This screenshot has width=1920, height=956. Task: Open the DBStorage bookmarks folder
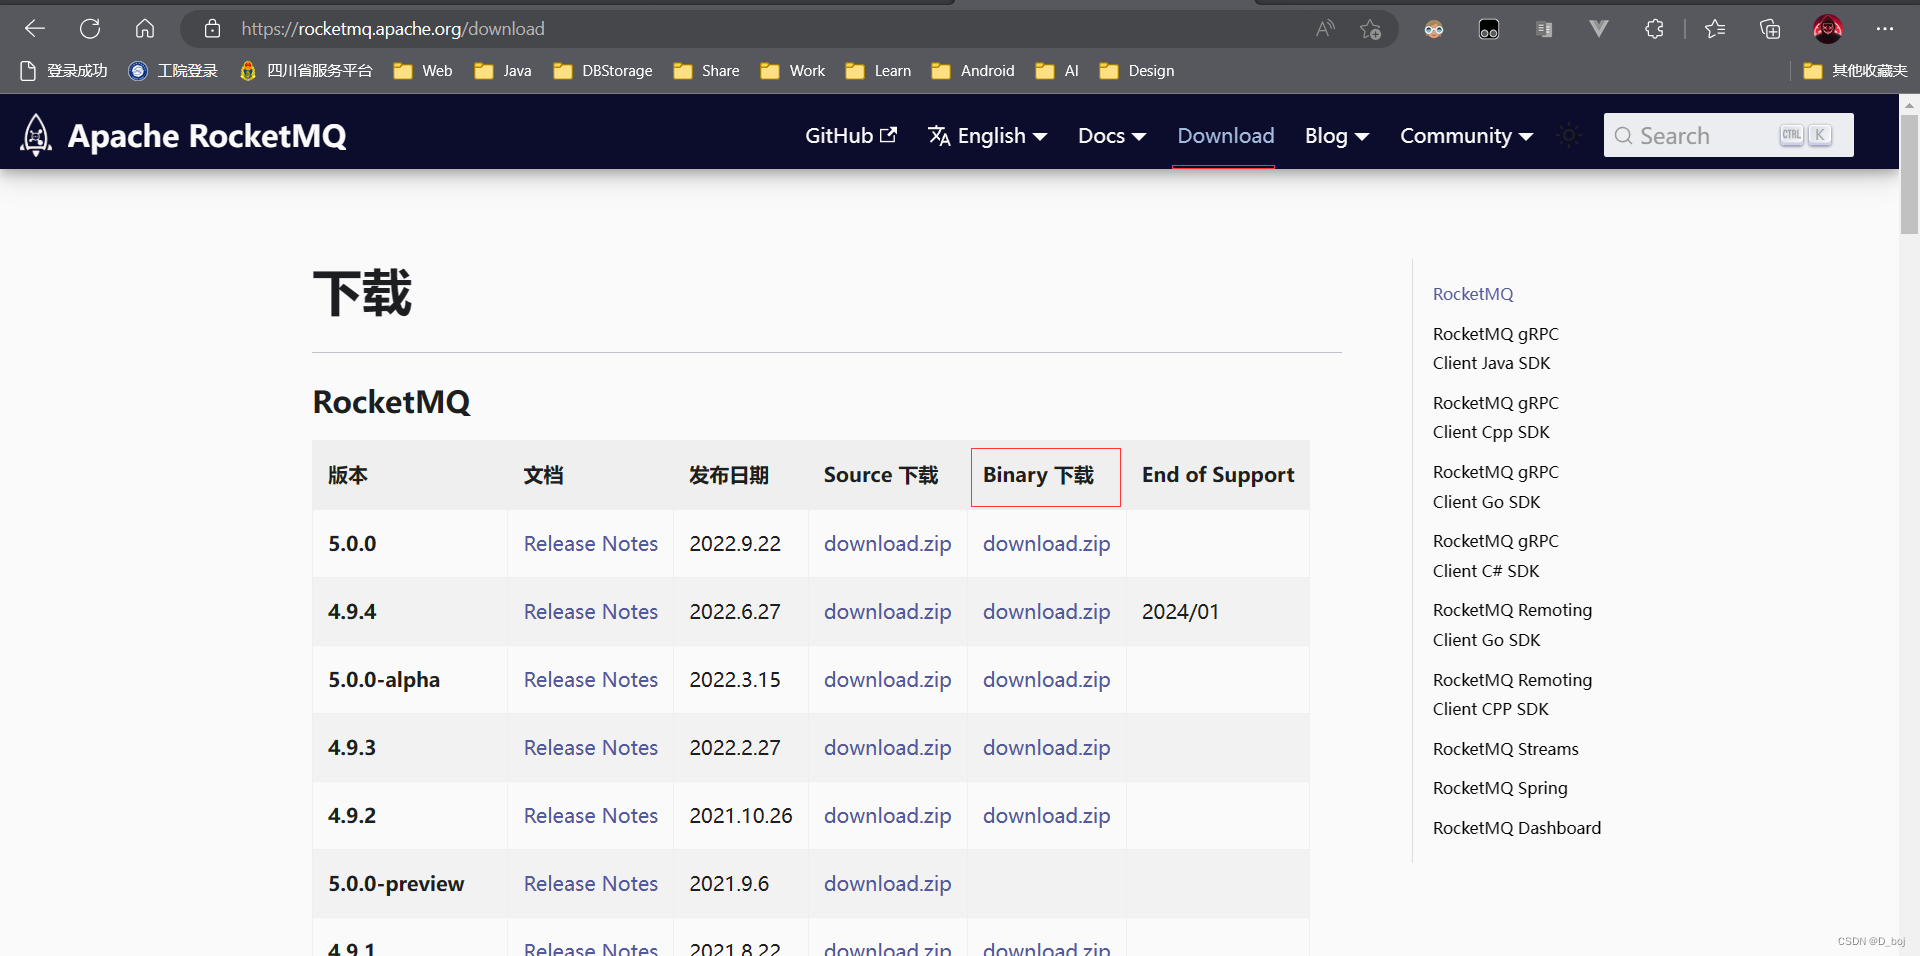tap(603, 71)
